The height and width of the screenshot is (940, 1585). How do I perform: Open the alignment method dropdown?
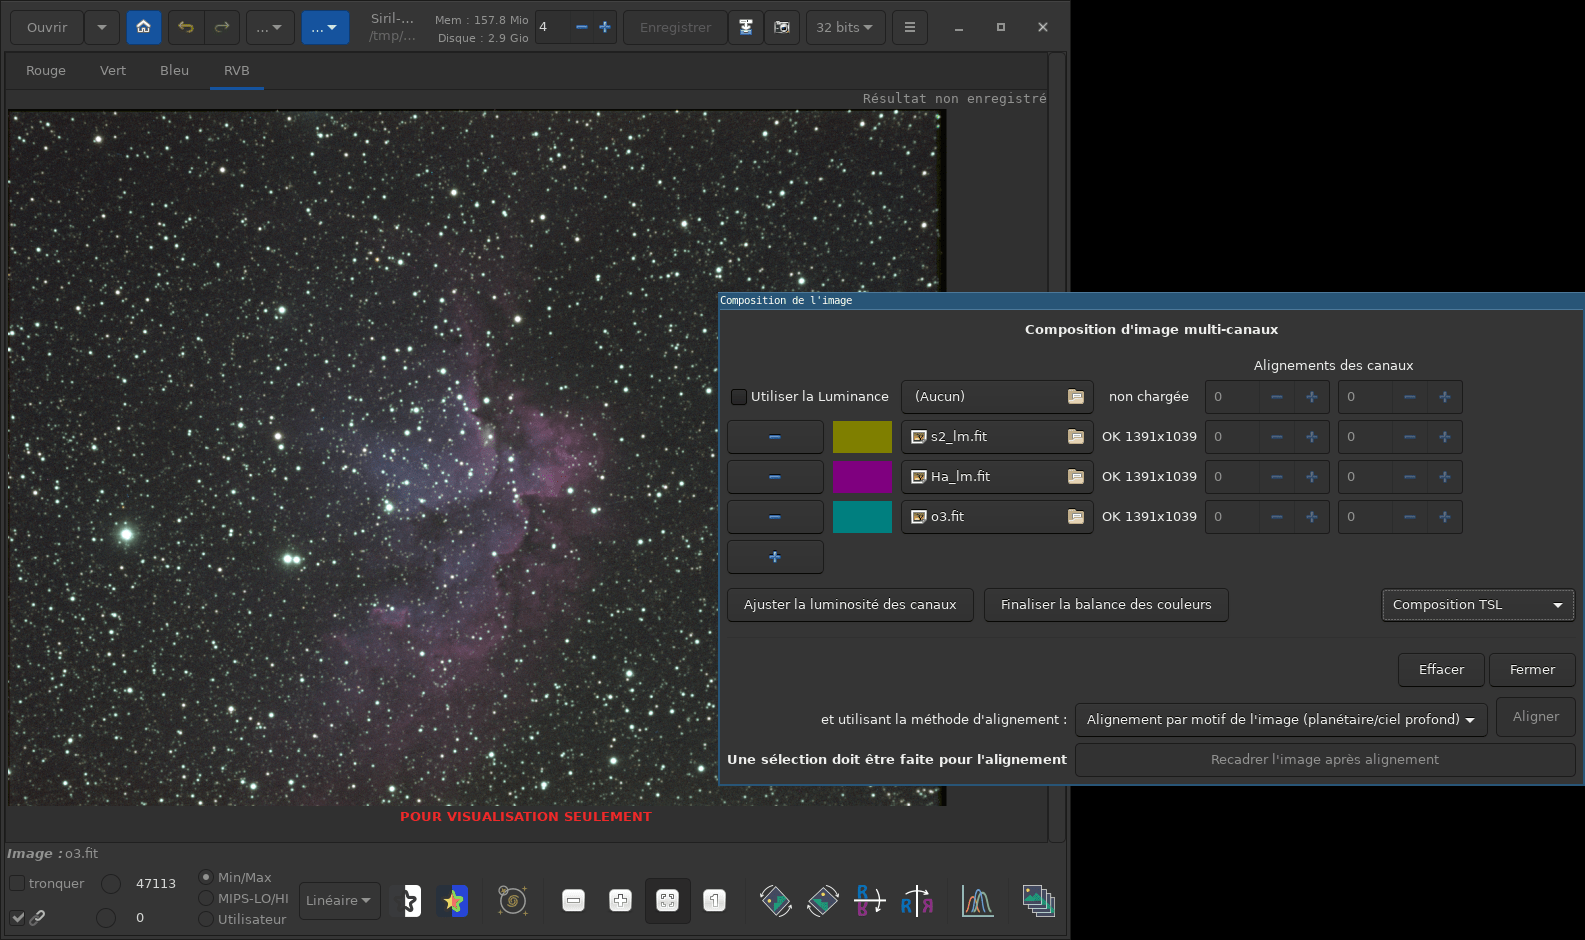1281,720
